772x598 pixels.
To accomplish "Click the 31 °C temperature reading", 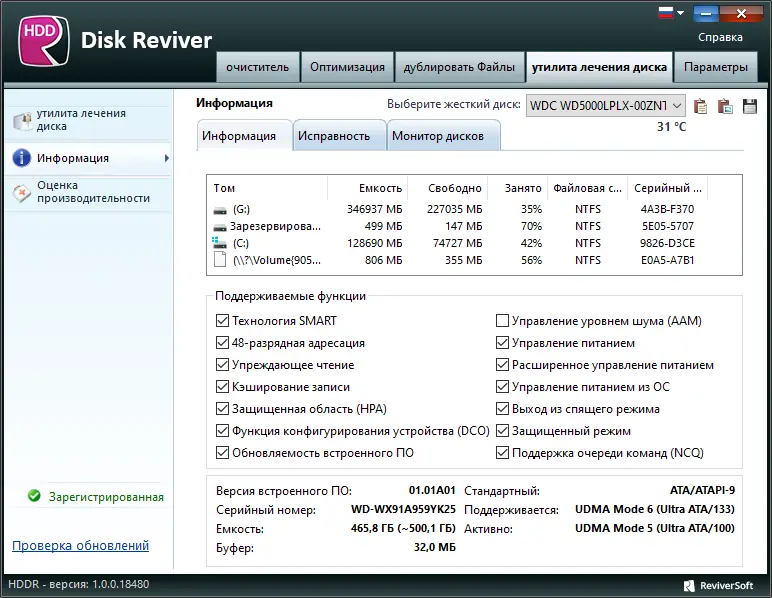I will tap(671, 127).
